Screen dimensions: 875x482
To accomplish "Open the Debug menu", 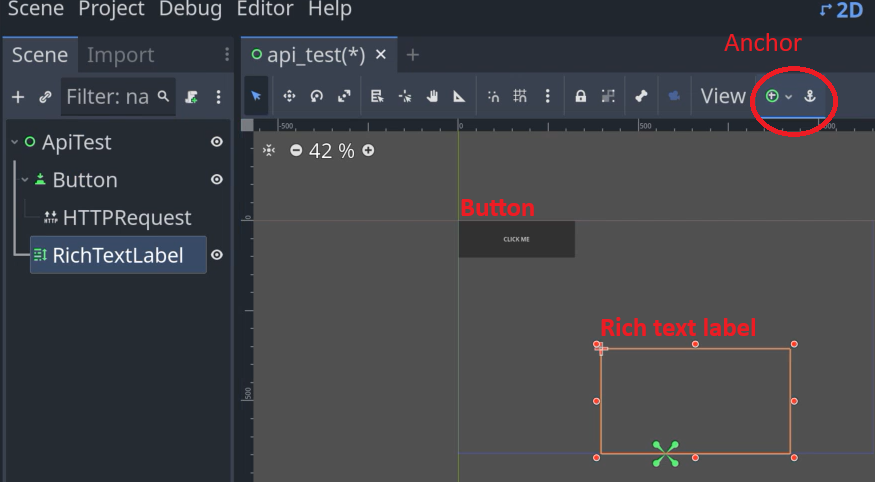I will [190, 9].
